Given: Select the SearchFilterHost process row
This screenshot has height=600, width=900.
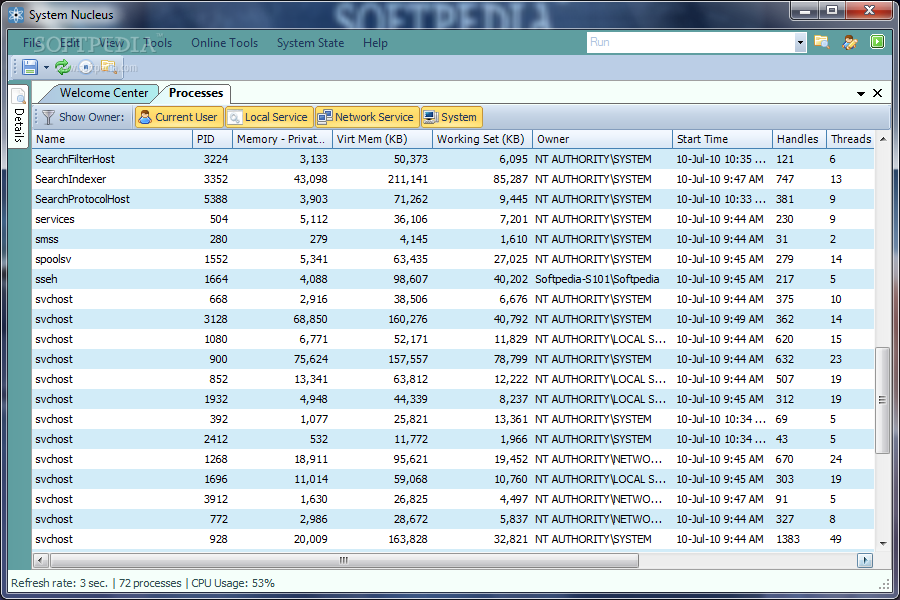Looking at the screenshot, I should 453,159.
